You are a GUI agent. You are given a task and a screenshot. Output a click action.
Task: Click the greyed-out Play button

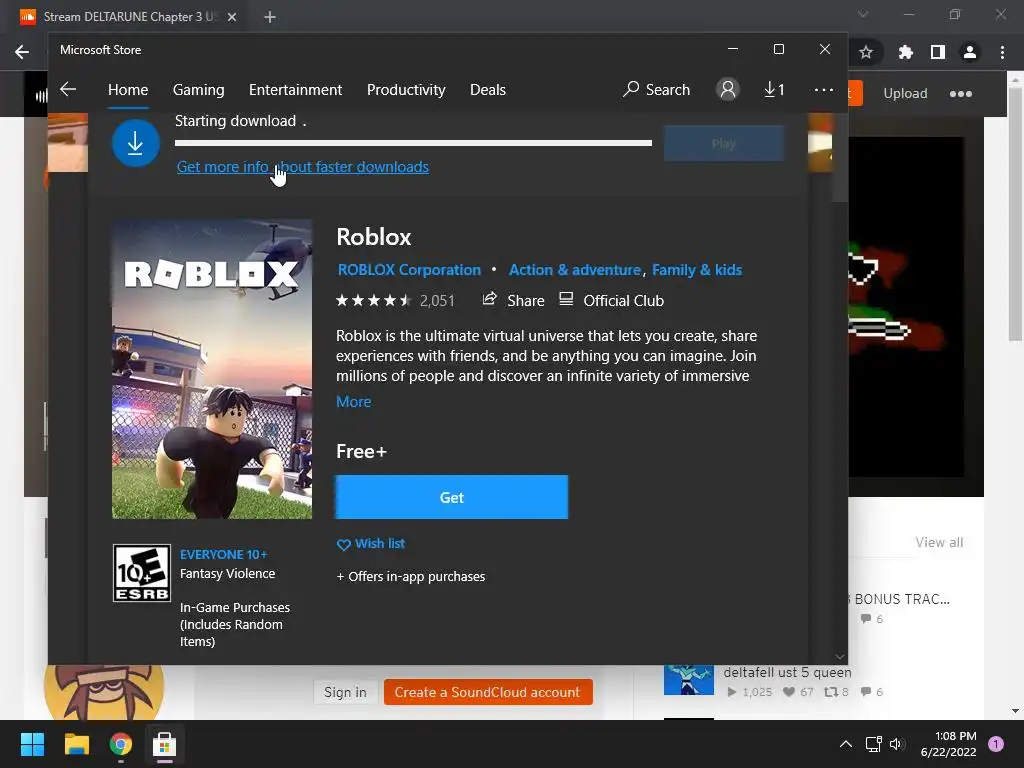point(724,144)
